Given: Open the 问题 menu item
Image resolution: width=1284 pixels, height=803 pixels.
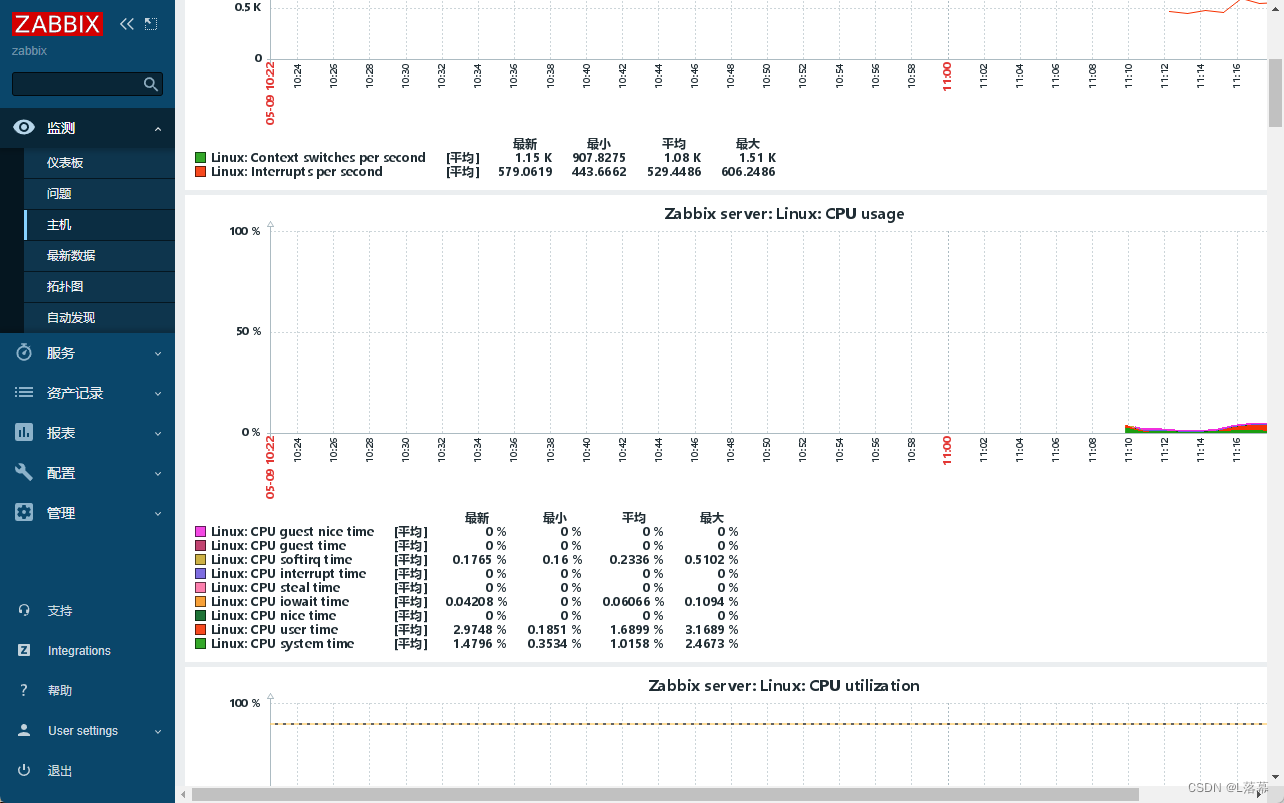Looking at the screenshot, I should point(99,194).
